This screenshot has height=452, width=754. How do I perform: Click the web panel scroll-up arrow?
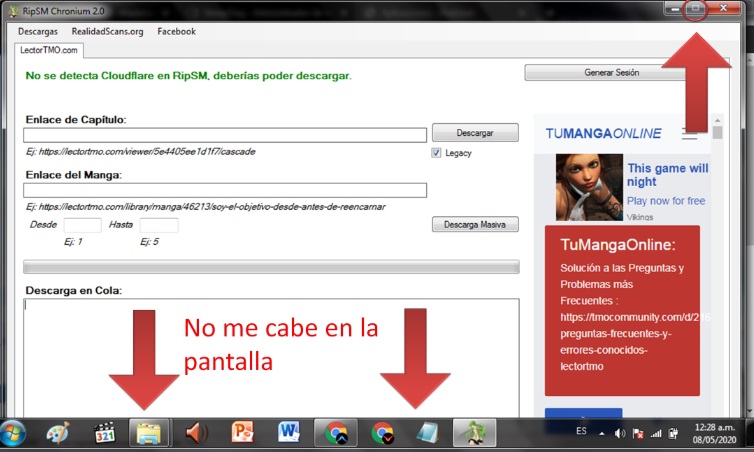click(717, 120)
